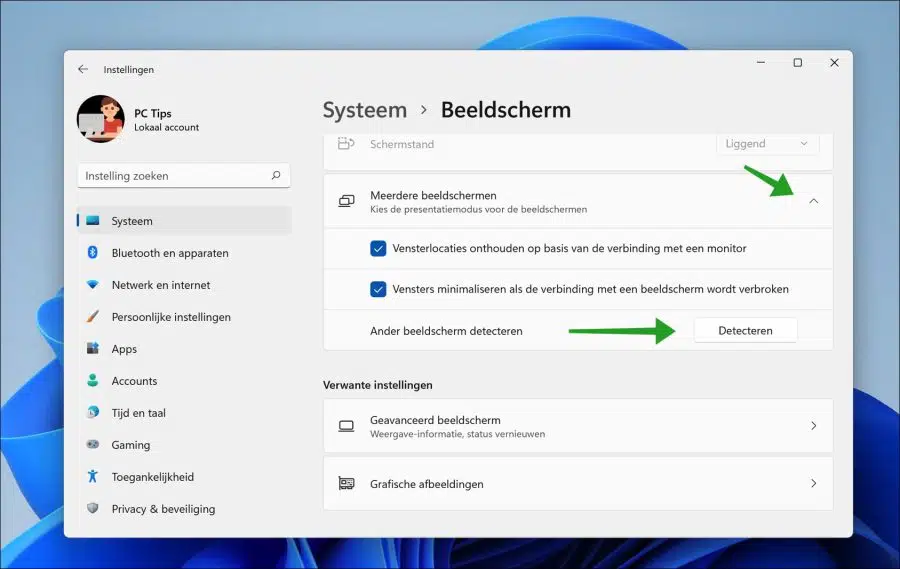Click the Schermstand rotation icon
900x569 pixels.
tap(346, 144)
